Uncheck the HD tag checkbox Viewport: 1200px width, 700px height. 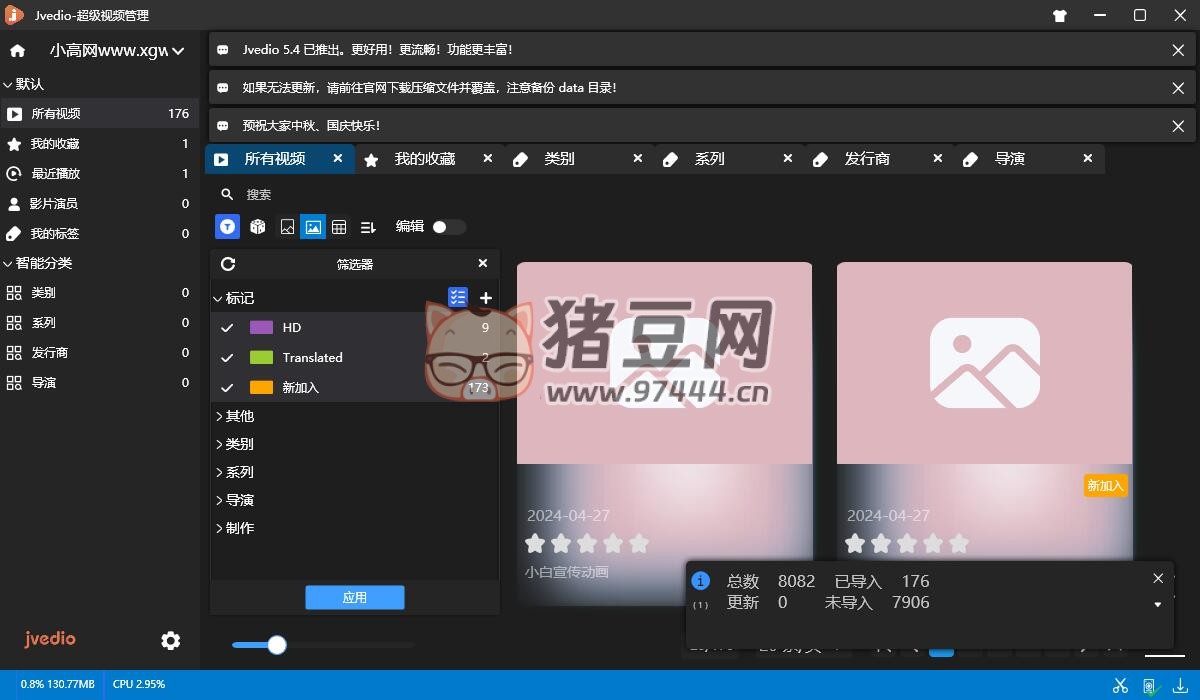coord(227,328)
